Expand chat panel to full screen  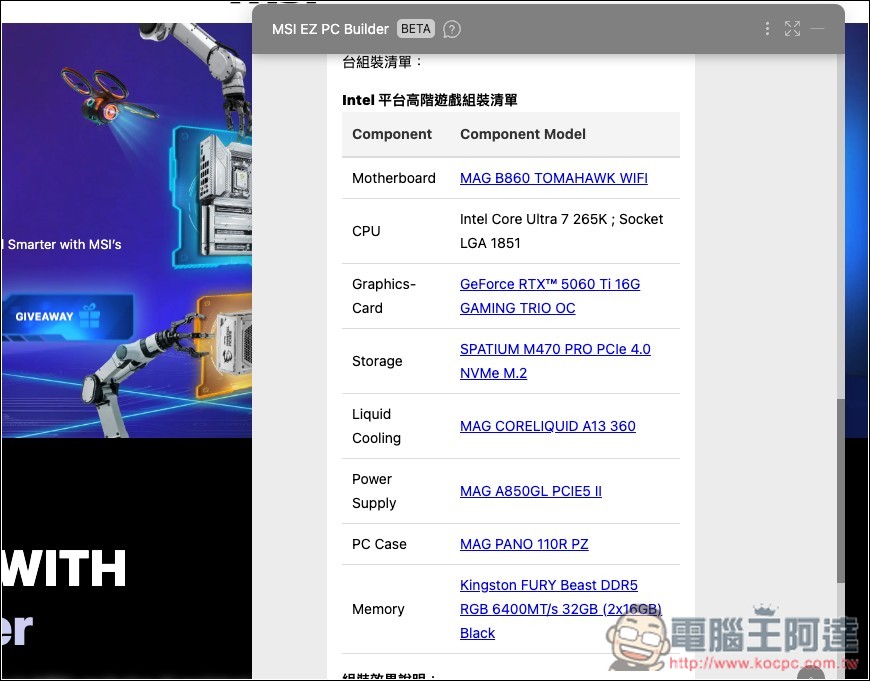(792, 29)
